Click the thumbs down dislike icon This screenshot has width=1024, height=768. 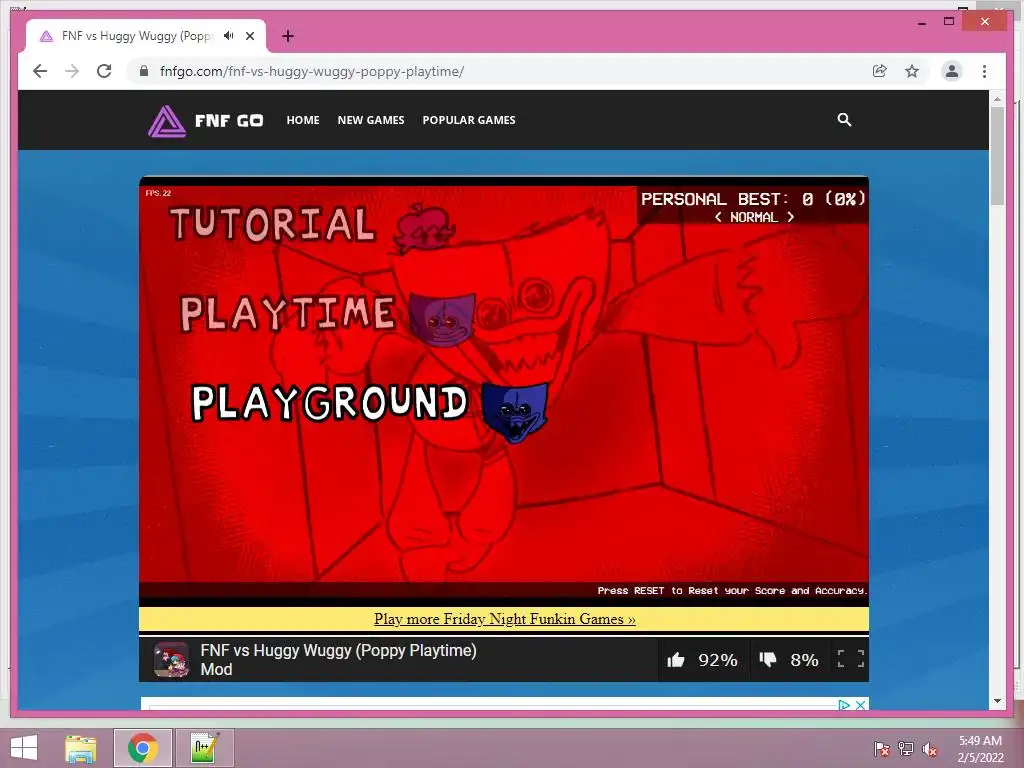click(768, 660)
